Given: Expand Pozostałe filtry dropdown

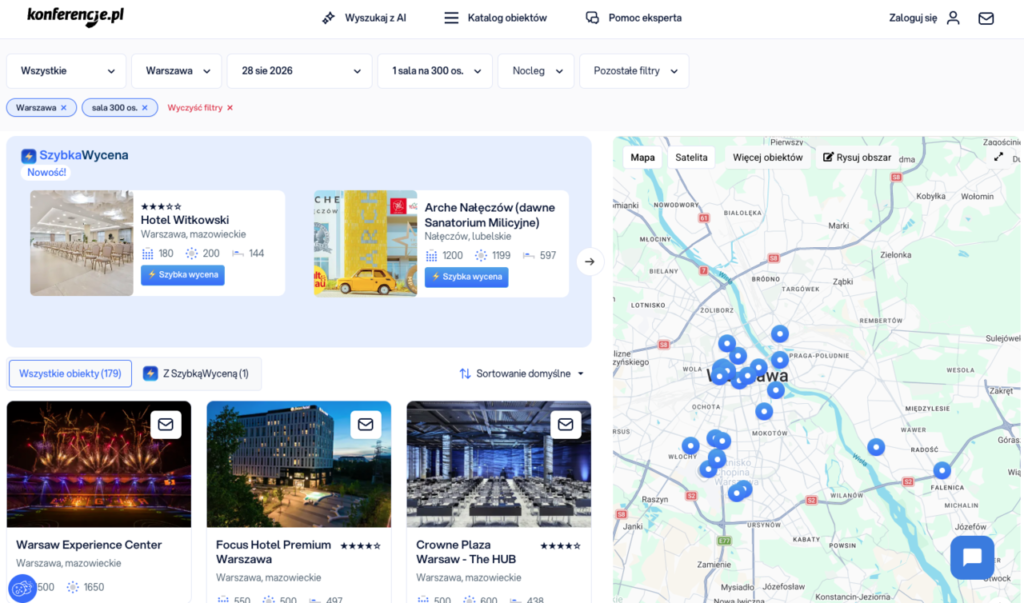Looking at the screenshot, I should tap(634, 71).
